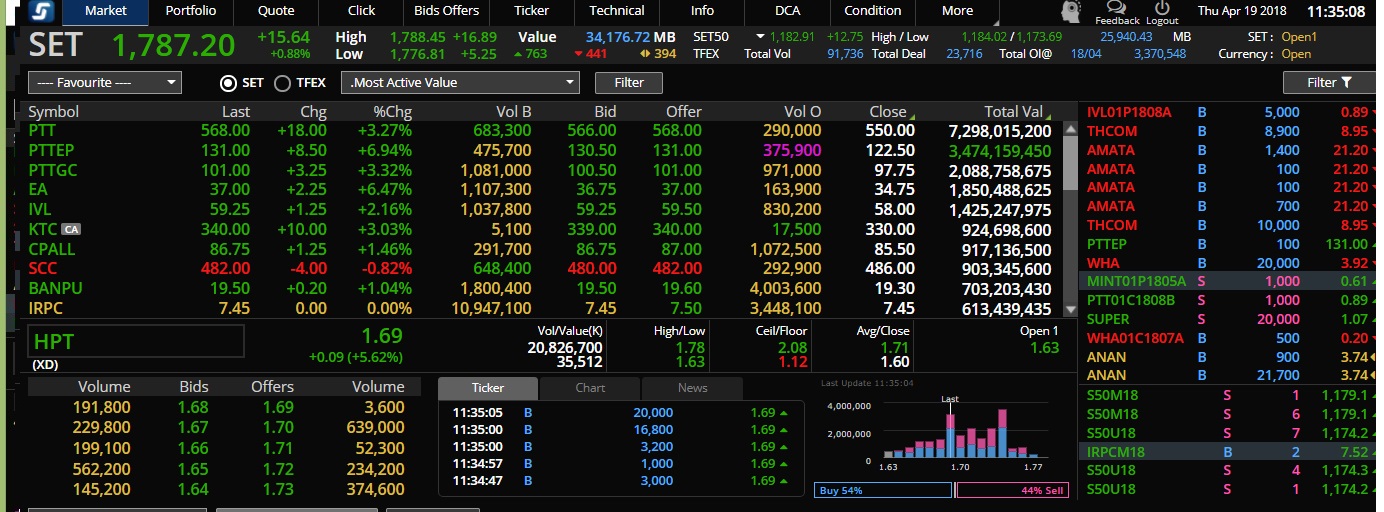Open the Favourite dropdown list
The width and height of the screenshot is (1384, 512).
pos(104,83)
